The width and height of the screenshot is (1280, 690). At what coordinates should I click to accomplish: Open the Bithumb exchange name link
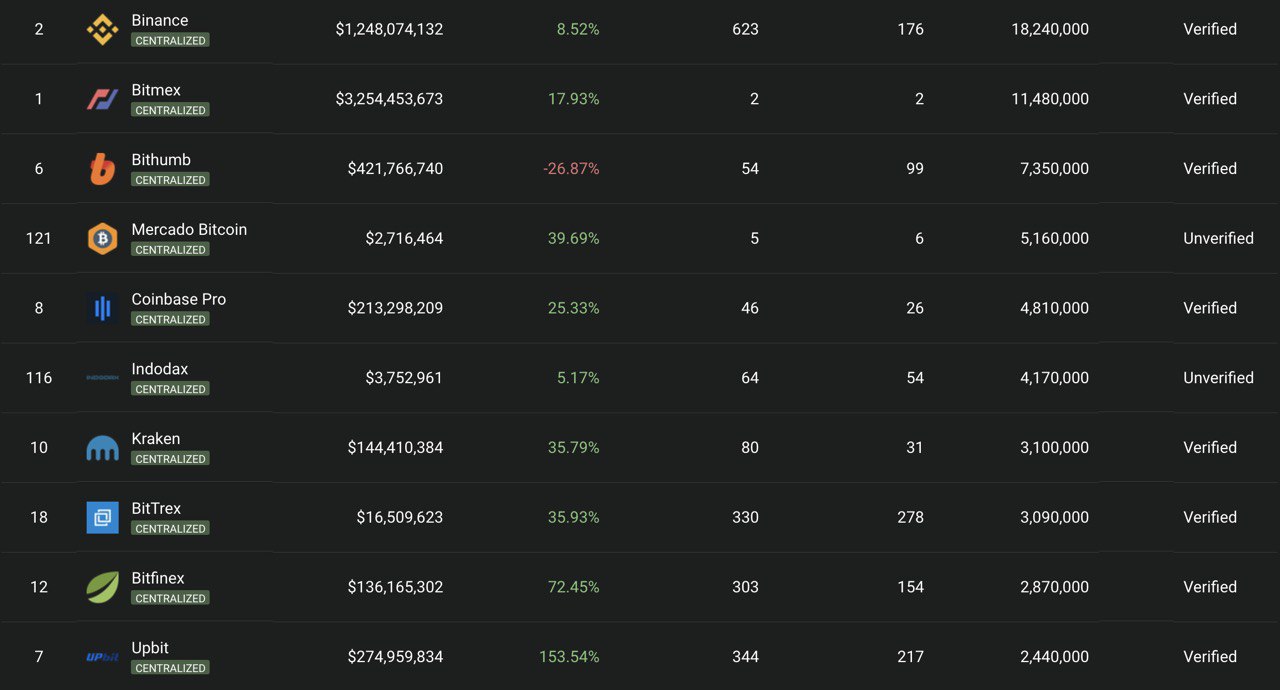(161, 160)
